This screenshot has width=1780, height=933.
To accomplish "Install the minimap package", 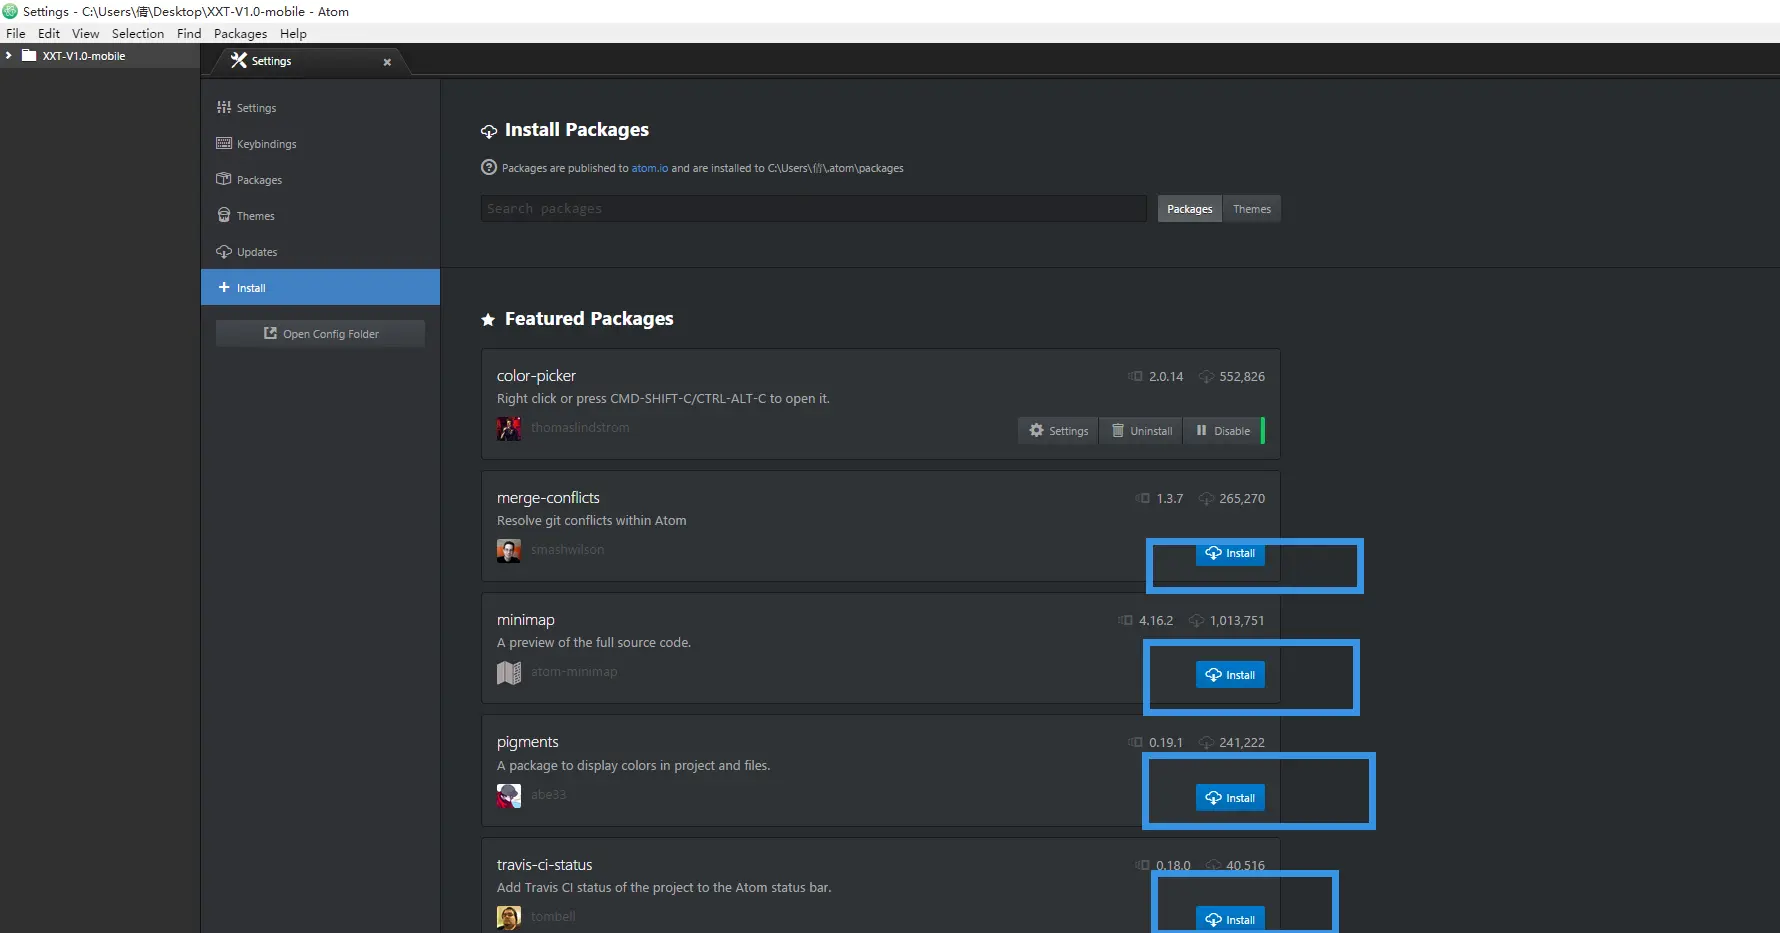I will click(x=1230, y=675).
